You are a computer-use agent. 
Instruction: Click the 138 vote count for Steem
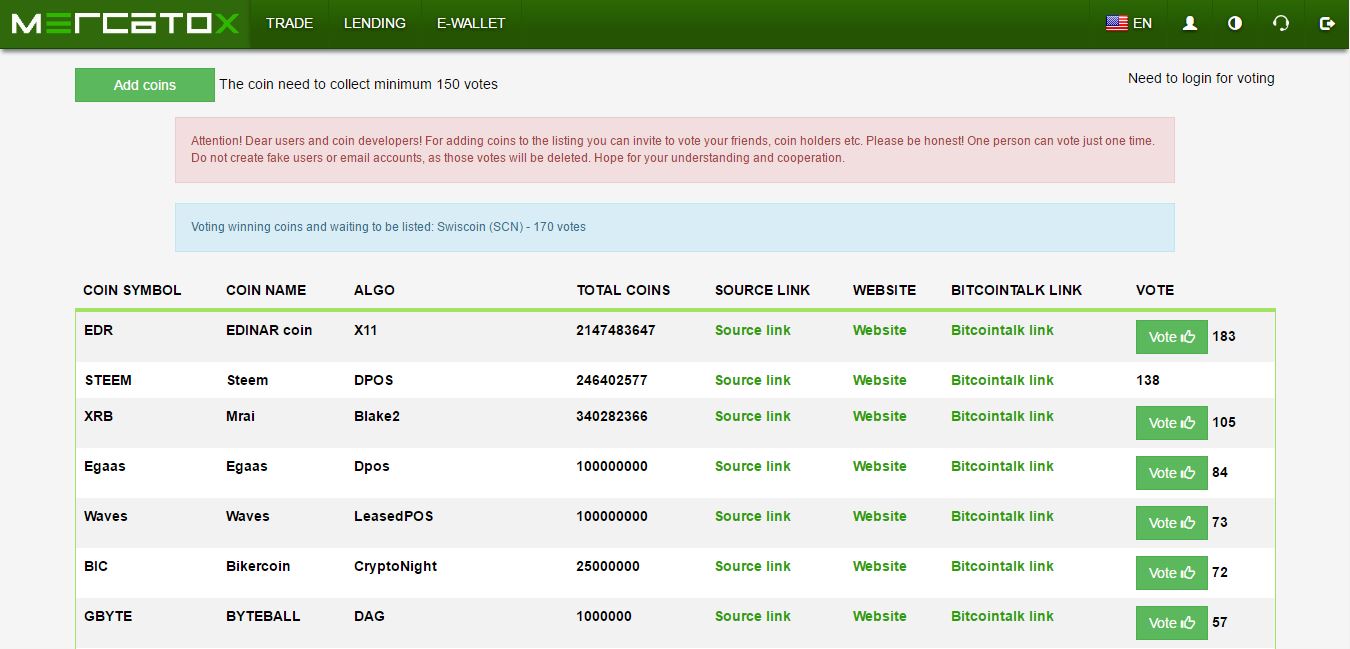click(x=1148, y=380)
